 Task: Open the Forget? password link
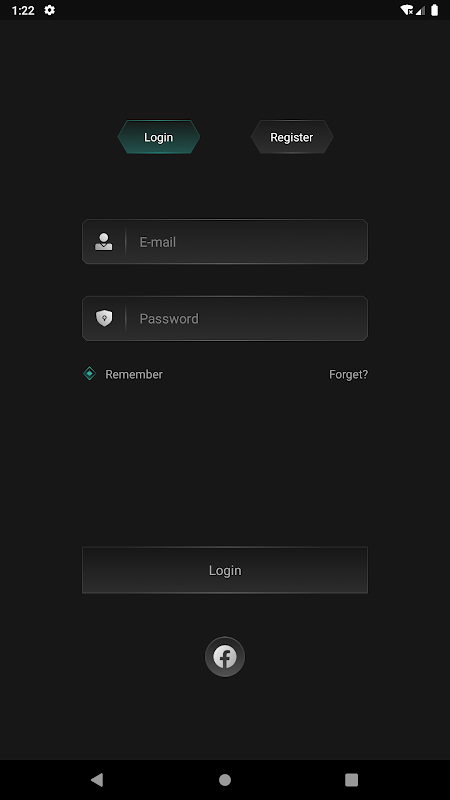tap(348, 374)
